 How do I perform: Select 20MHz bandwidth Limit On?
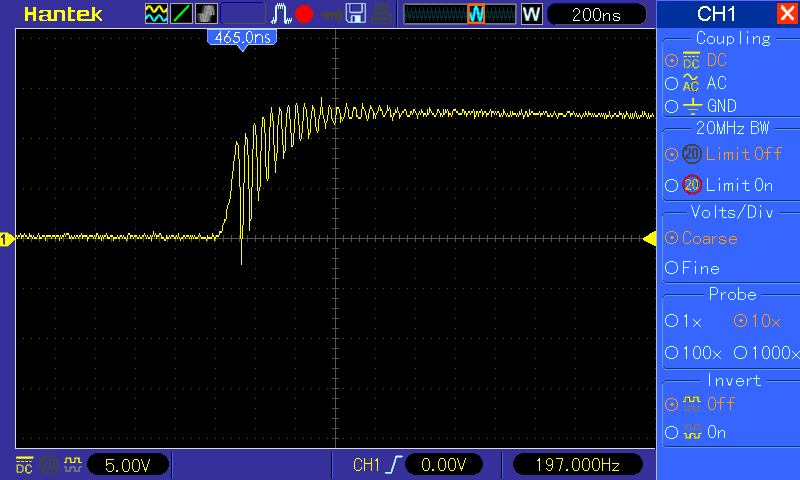719,185
